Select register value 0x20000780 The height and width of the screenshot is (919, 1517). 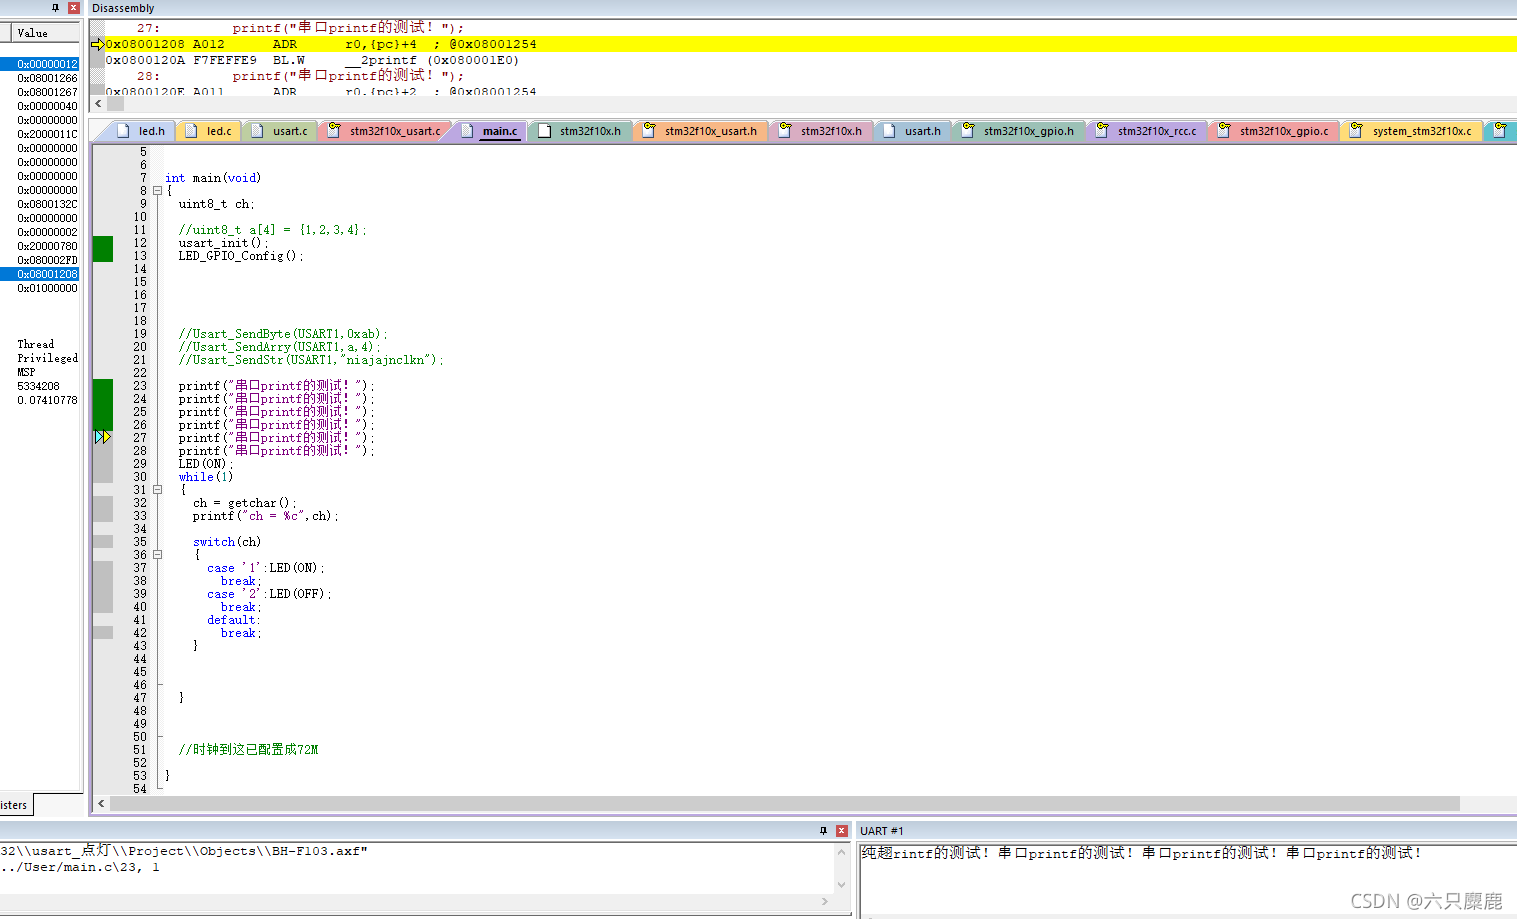pyautogui.click(x=47, y=246)
